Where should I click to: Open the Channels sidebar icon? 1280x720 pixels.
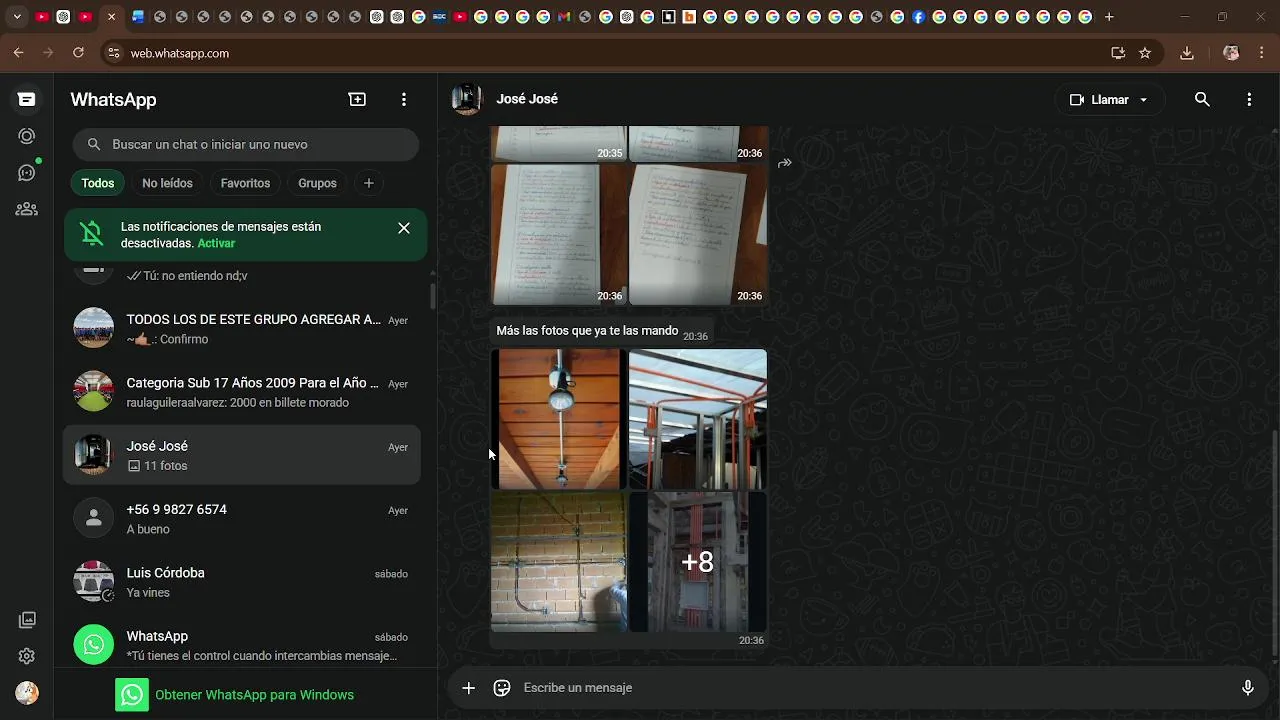coord(27,173)
